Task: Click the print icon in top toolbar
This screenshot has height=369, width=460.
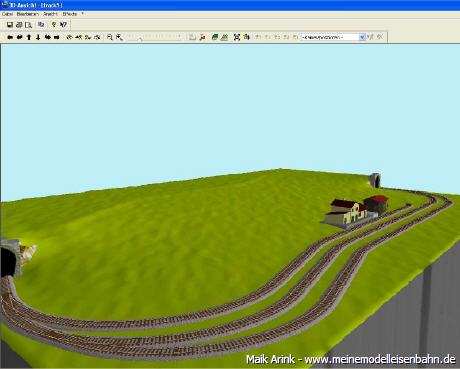Action: click(x=19, y=25)
